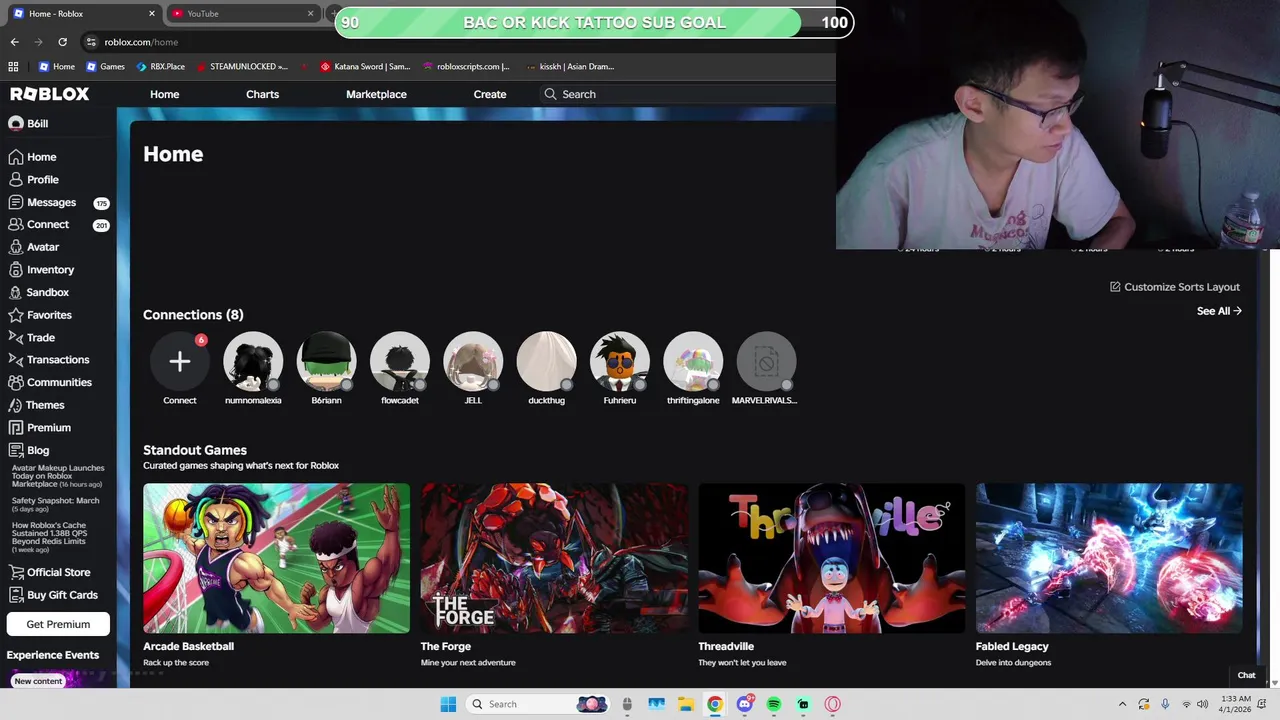Open Avatar in the sidebar
The image size is (1280, 720).
pos(33,247)
